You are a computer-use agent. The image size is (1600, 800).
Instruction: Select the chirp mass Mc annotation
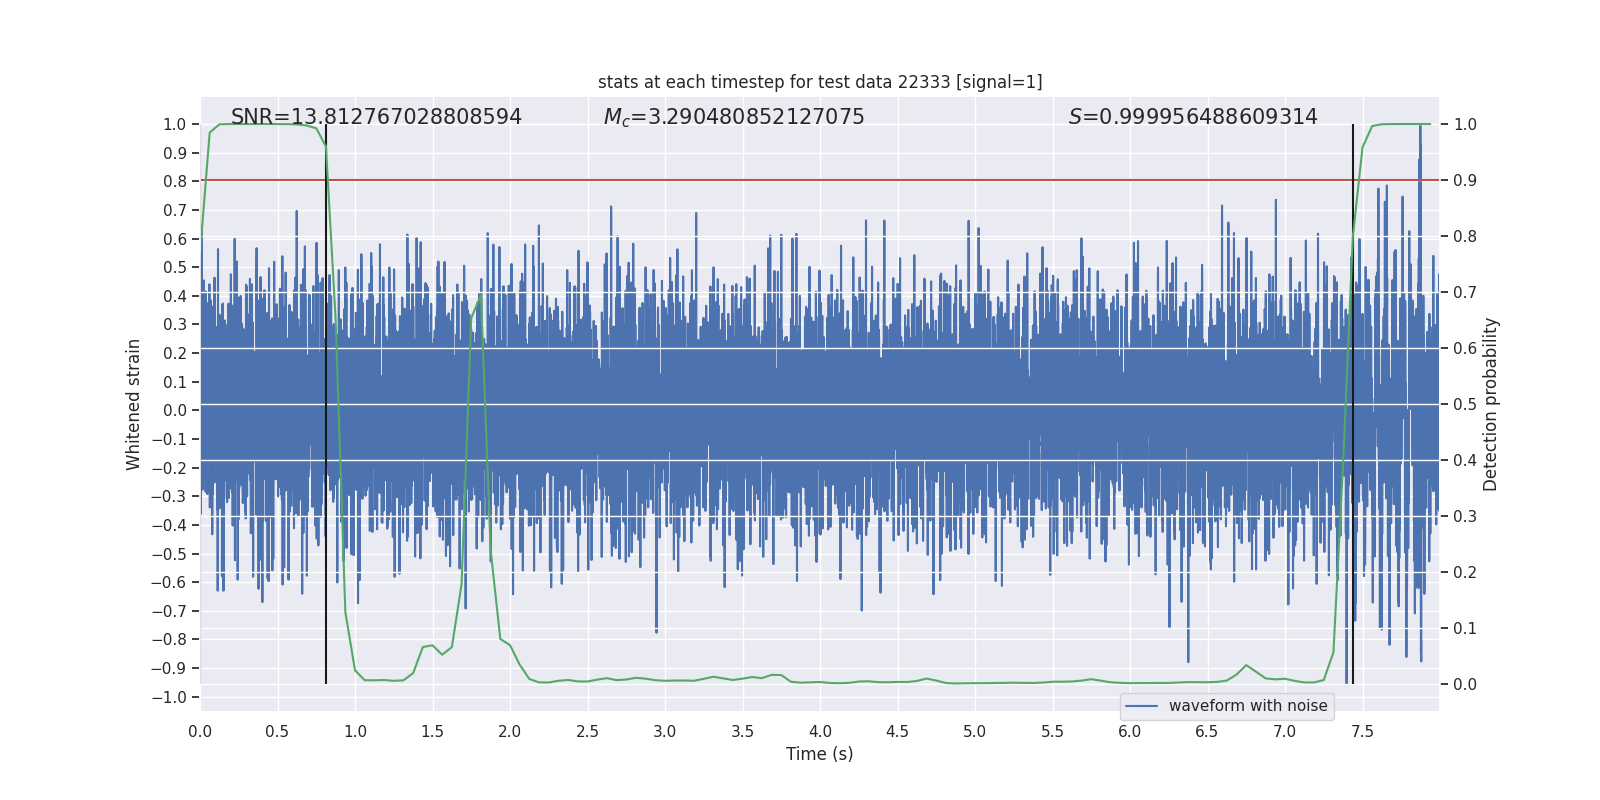734,117
